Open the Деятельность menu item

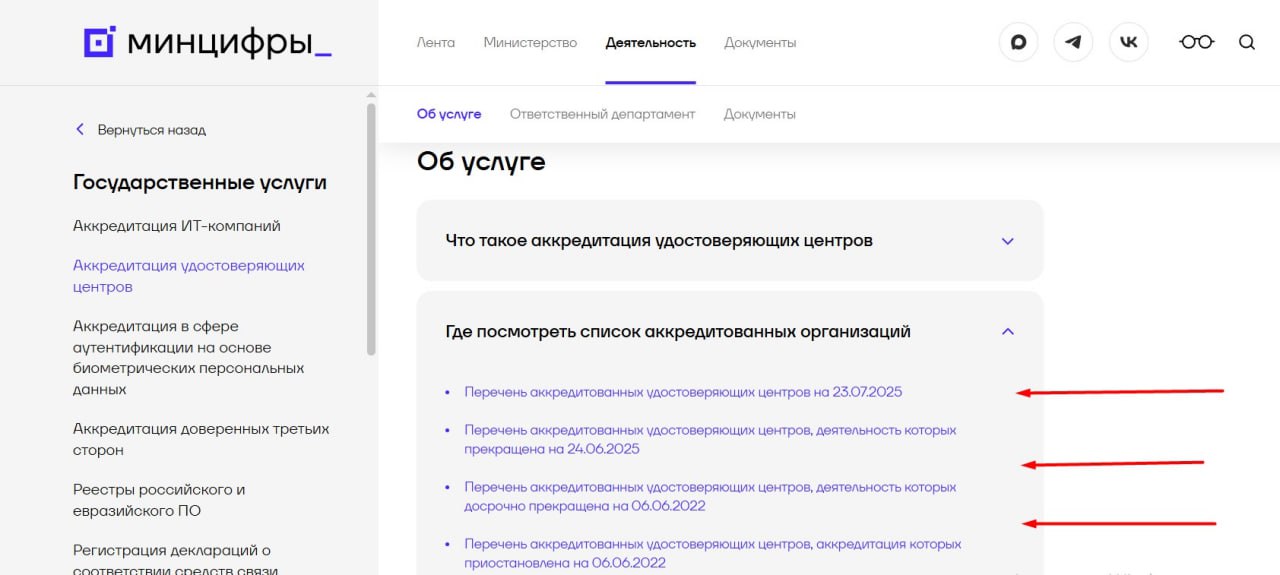pyautogui.click(x=650, y=42)
